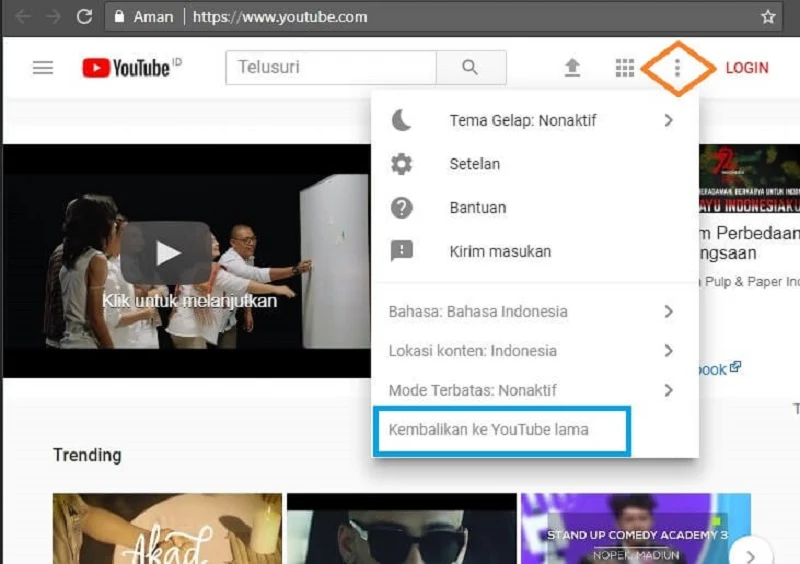Viewport: 800px width, 564px height.
Task: Click inside the Telusuri search field
Action: tap(331, 67)
